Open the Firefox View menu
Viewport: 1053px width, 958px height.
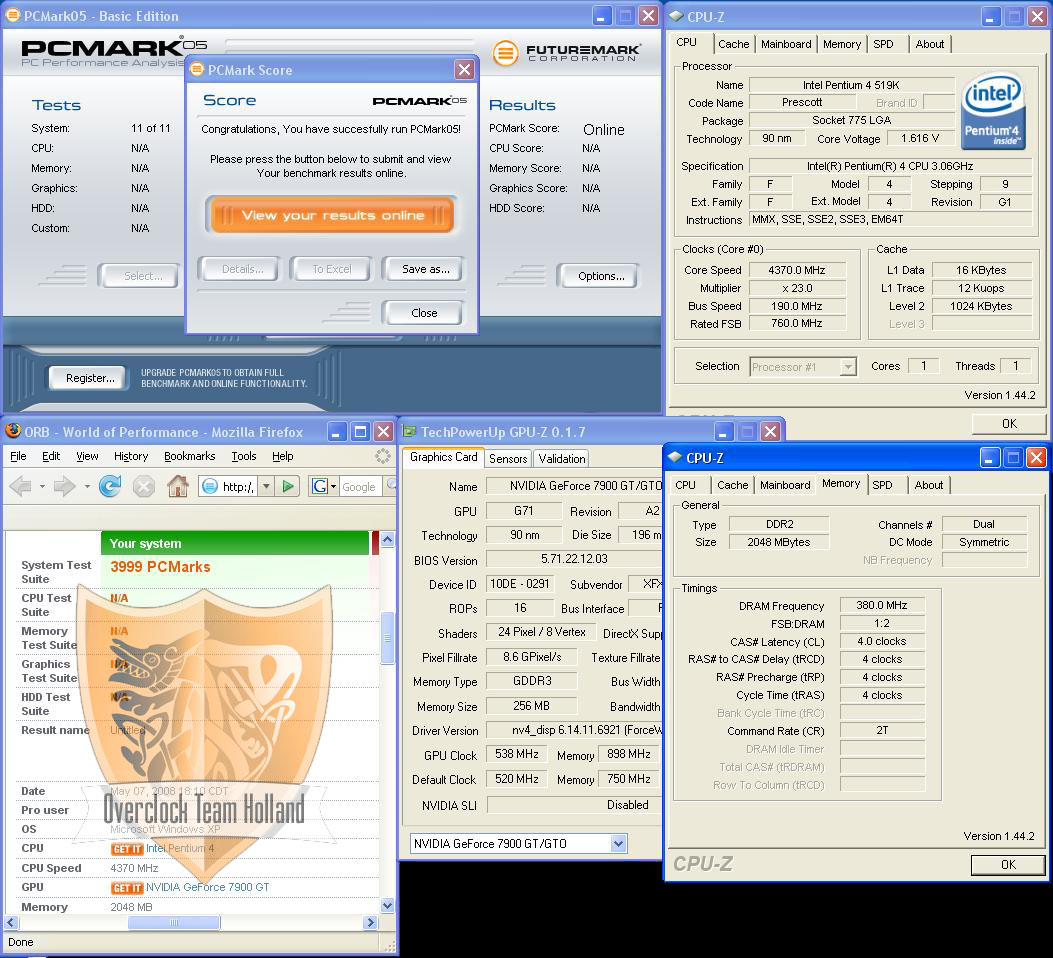[87, 457]
